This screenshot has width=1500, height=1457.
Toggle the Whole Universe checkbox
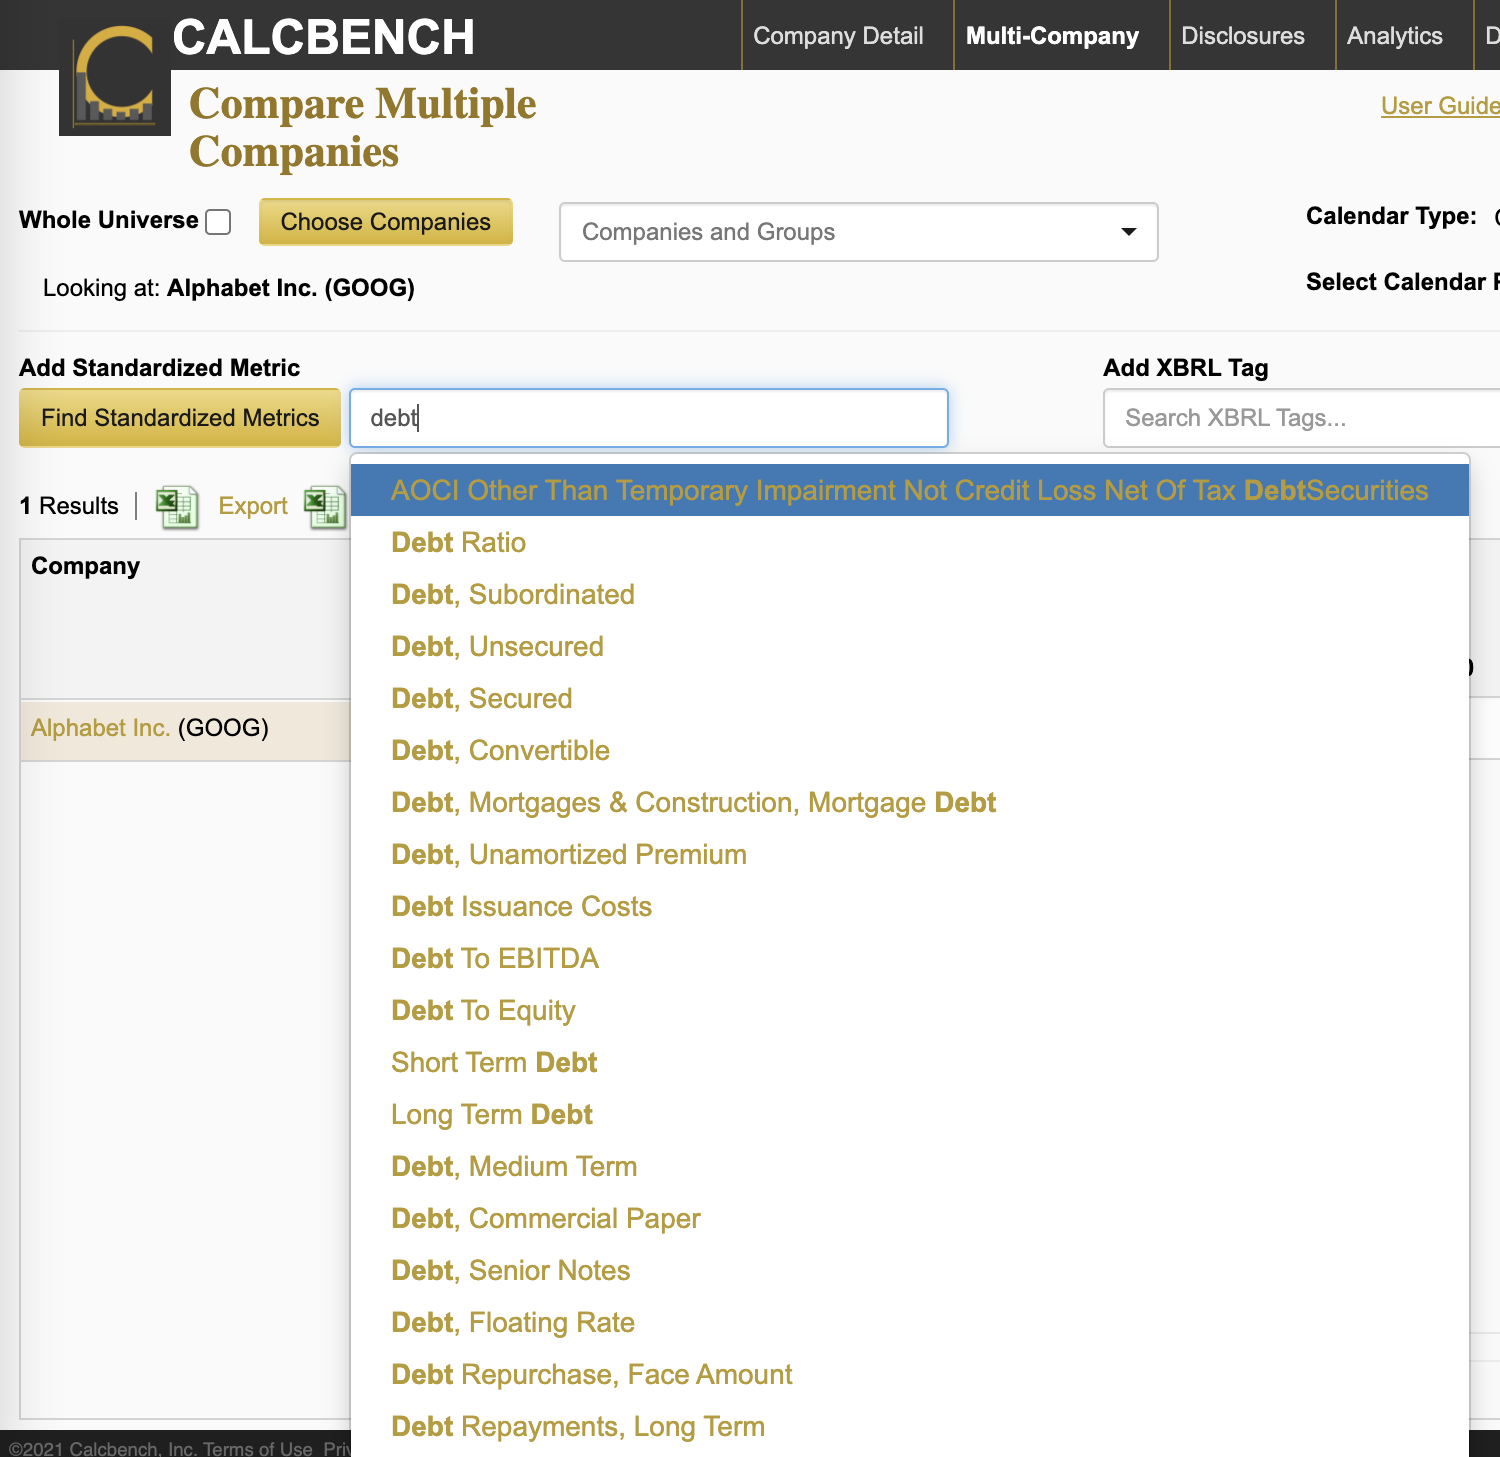click(218, 222)
